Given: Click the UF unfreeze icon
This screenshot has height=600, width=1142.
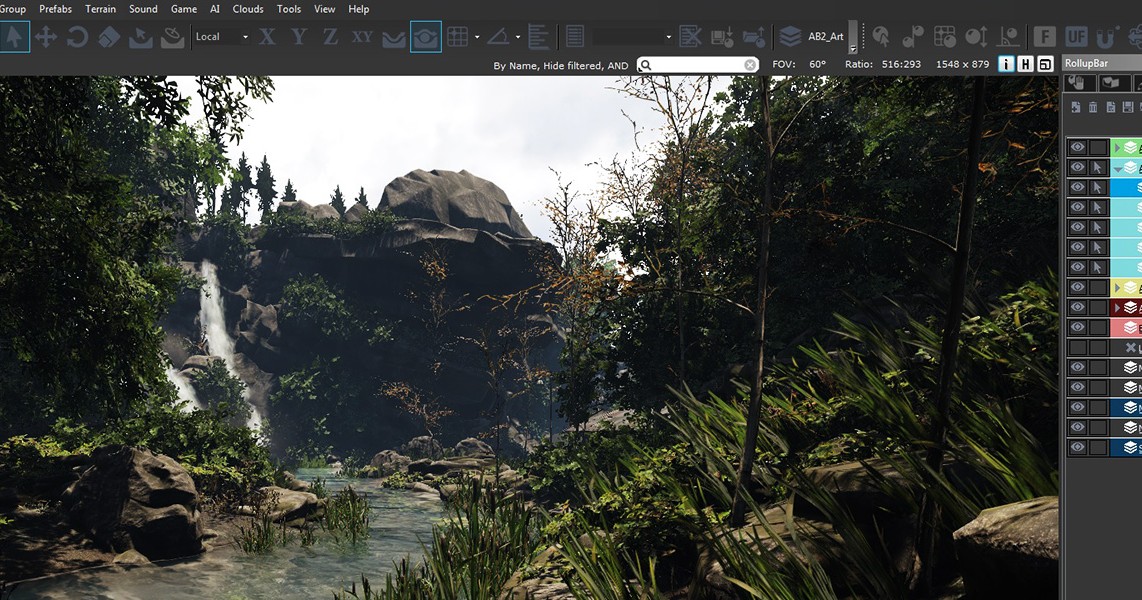Looking at the screenshot, I should [1076, 36].
